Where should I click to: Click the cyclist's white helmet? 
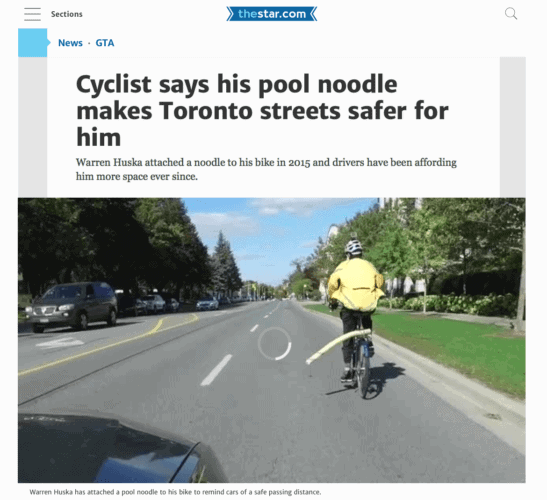coord(354,247)
